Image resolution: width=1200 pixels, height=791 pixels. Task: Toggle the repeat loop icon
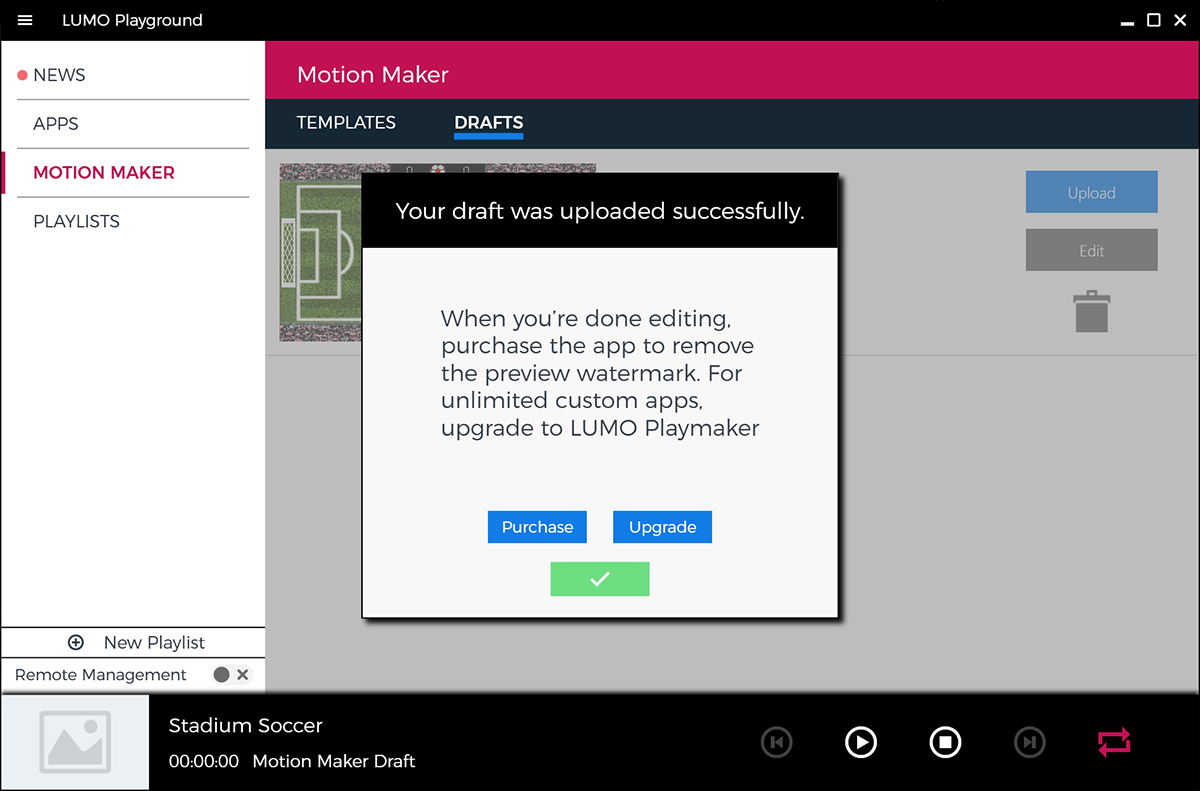point(1113,742)
